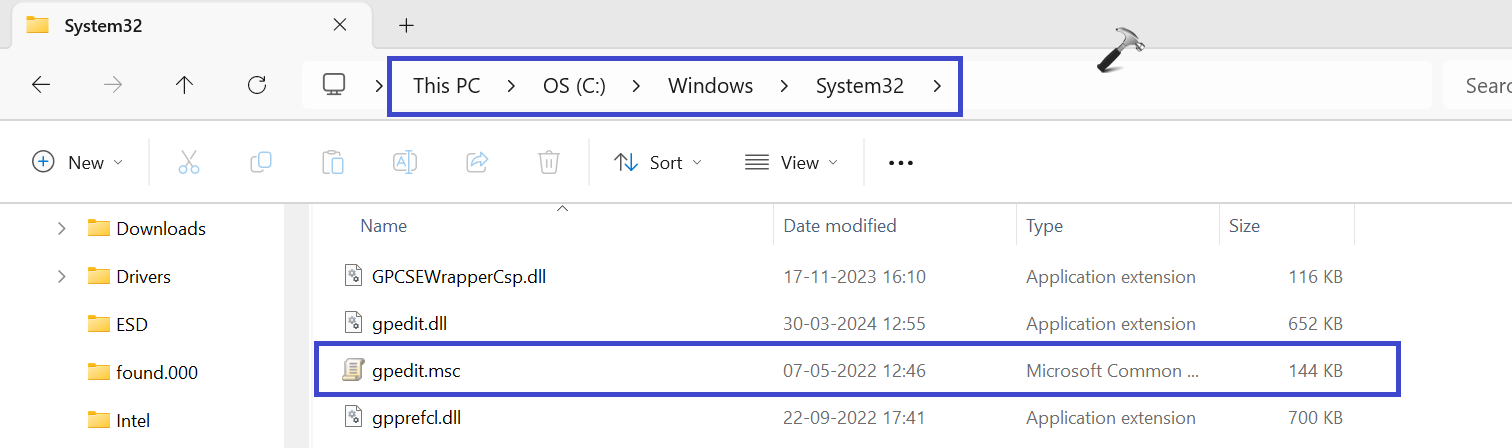Add a new File Explorer tab

point(406,25)
